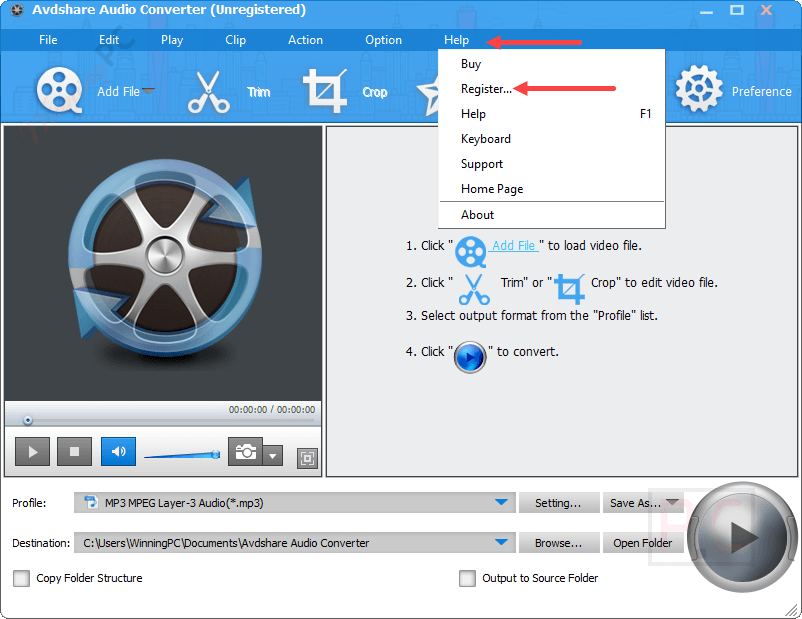The width and height of the screenshot is (802, 619).
Task: Maximize the Avdshare Audio Converter window
Action: tap(737, 10)
